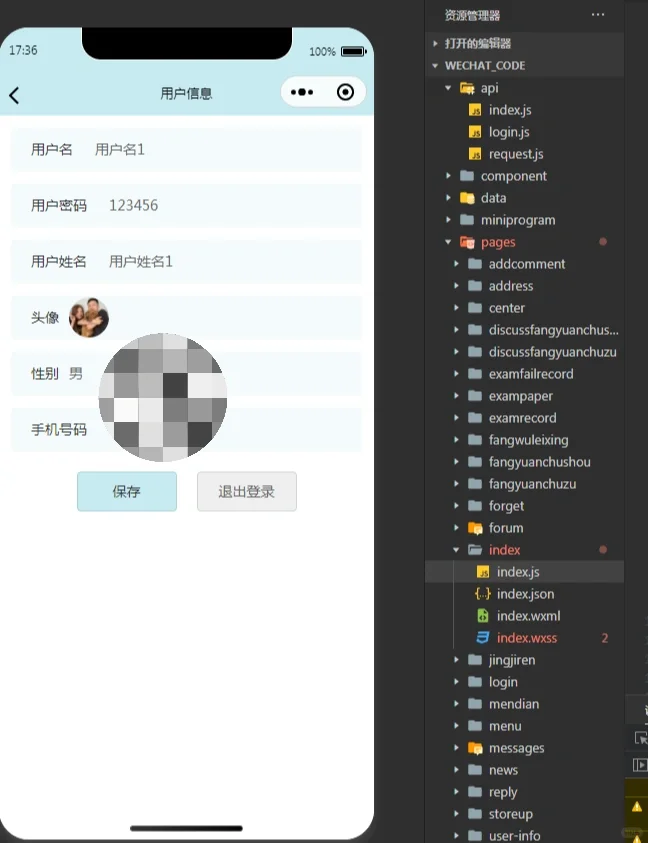The height and width of the screenshot is (843, 648).
Task: Click the 退出登录 button
Action: [247, 491]
